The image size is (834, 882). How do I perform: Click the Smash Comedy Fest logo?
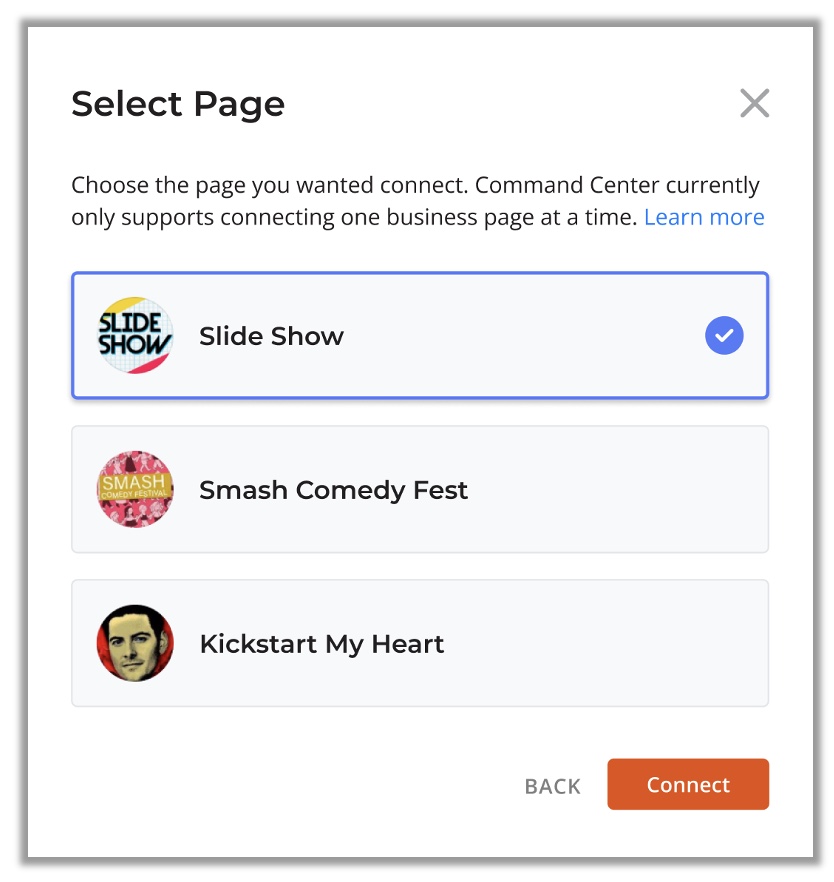click(135, 490)
